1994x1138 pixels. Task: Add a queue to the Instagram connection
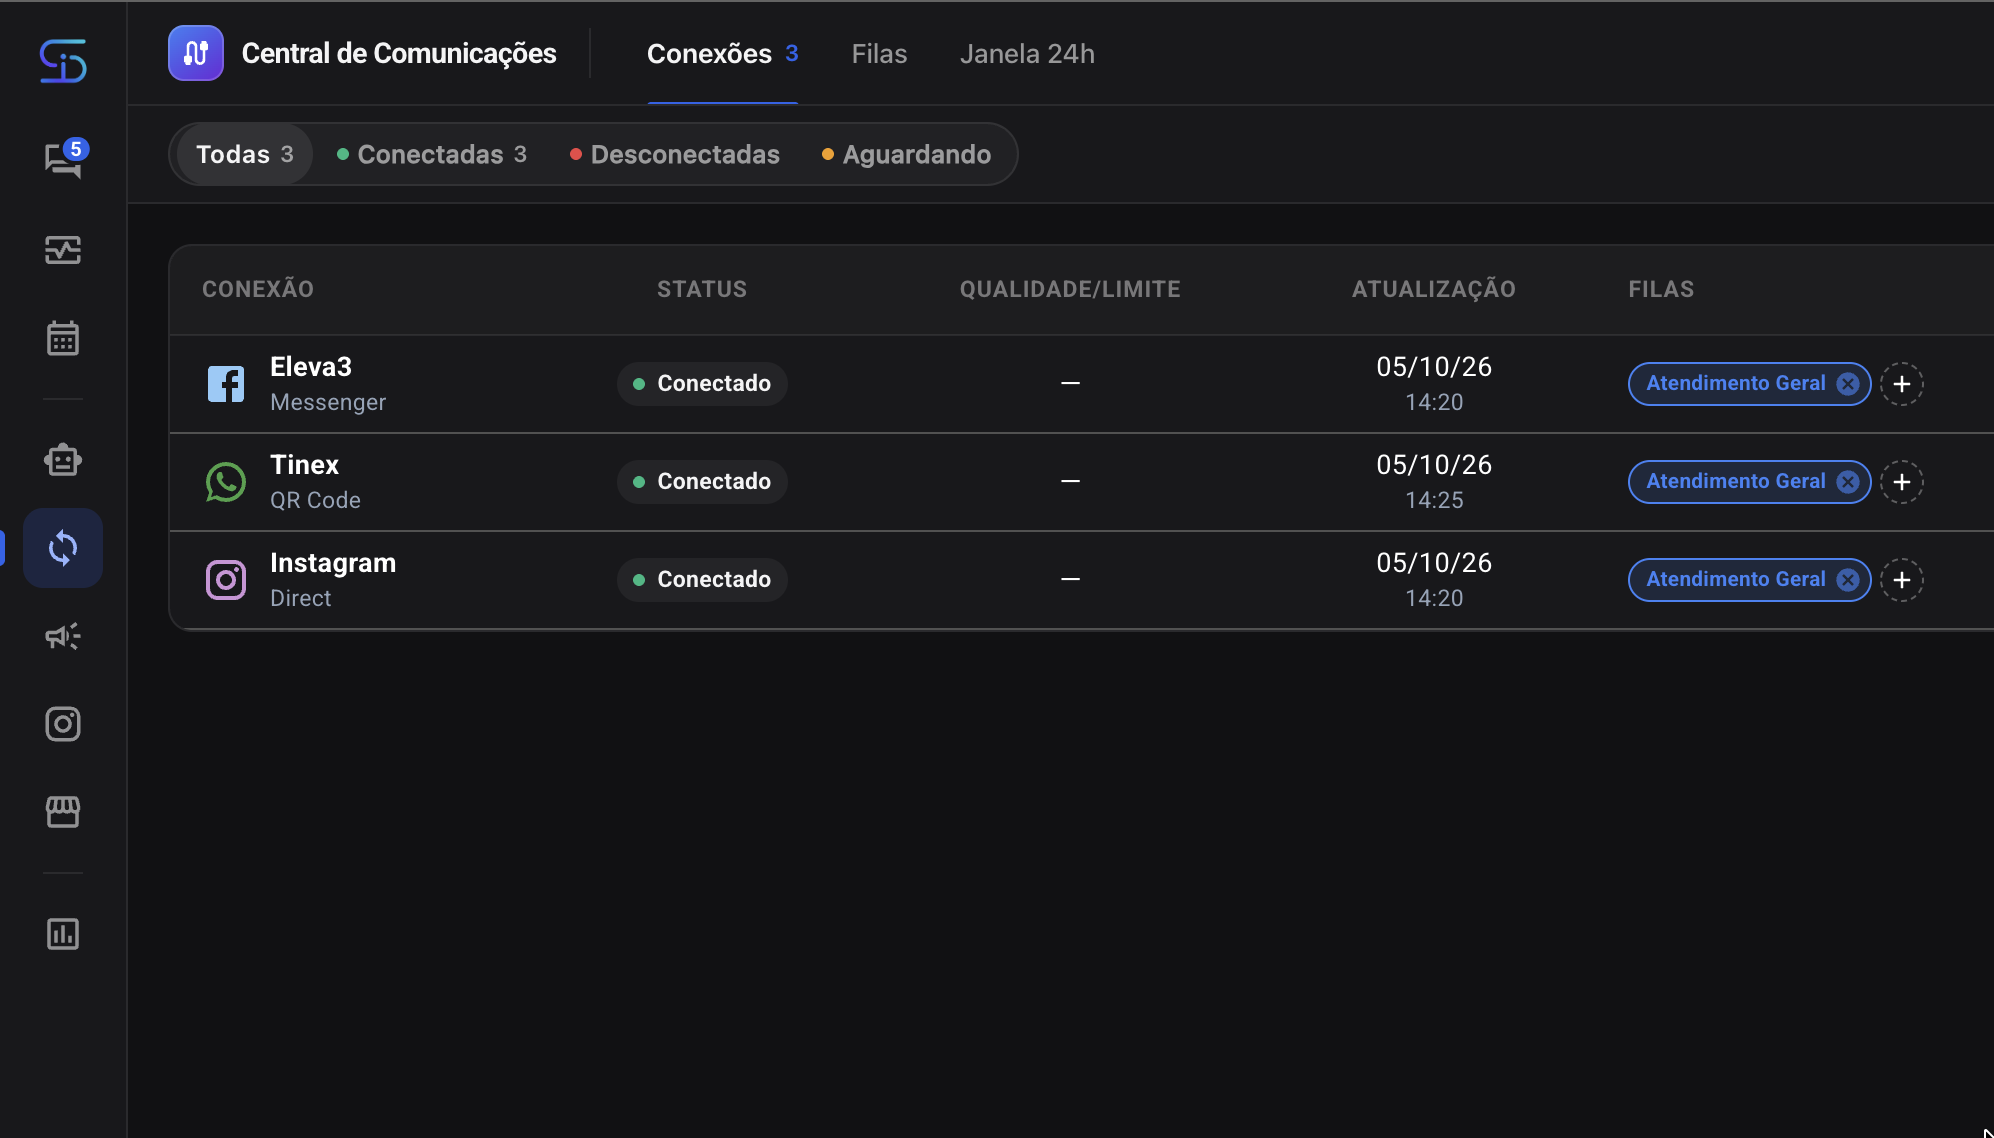point(1902,580)
